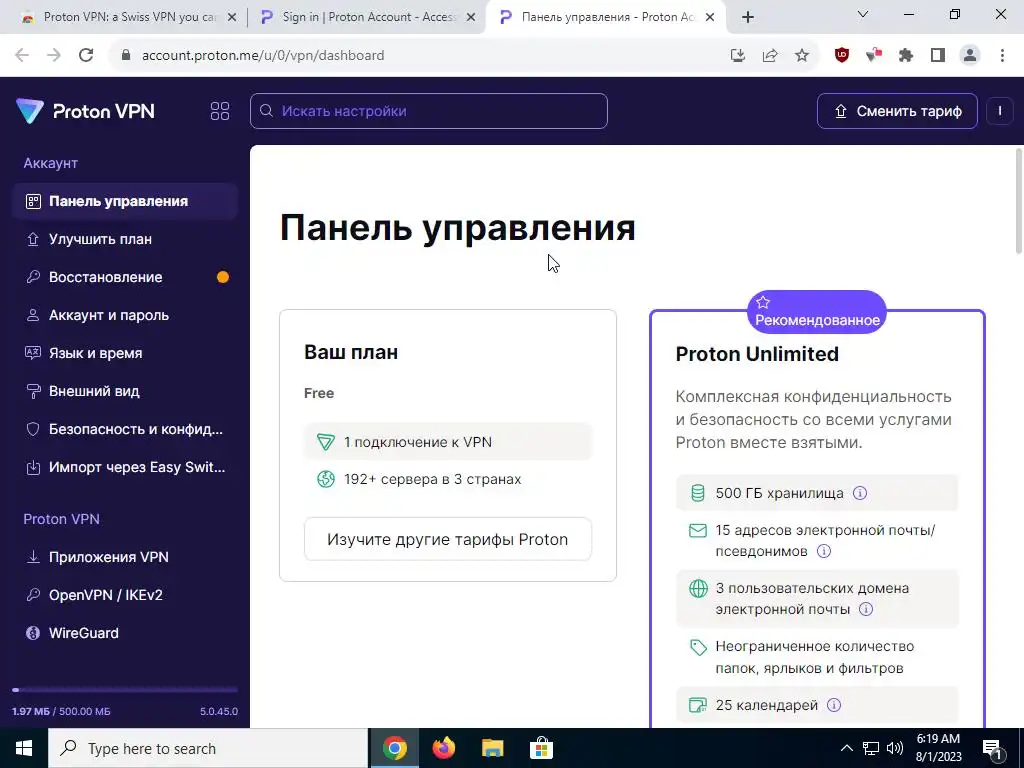The image size is (1024, 768).
Task: Open a new browser tab
Action: pos(748,17)
